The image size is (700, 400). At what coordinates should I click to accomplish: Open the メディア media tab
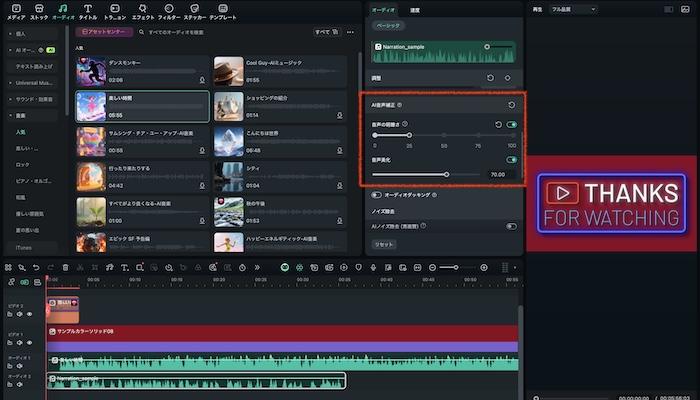(x=16, y=12)
